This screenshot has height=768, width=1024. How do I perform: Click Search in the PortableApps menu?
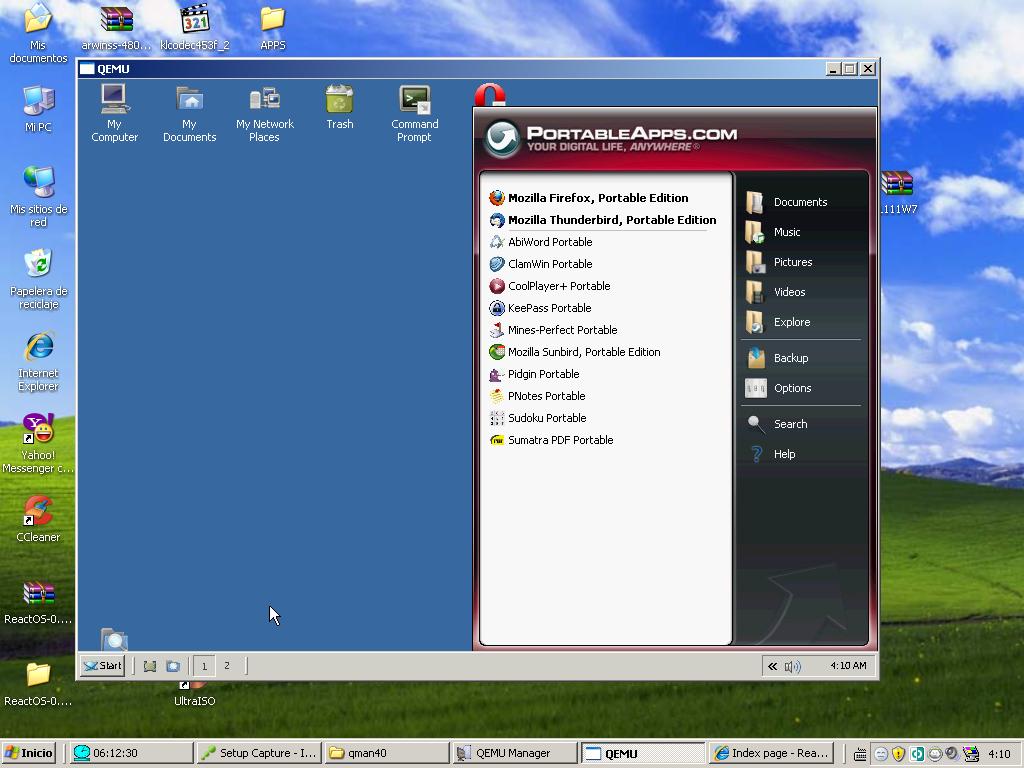tap(789, 424)
